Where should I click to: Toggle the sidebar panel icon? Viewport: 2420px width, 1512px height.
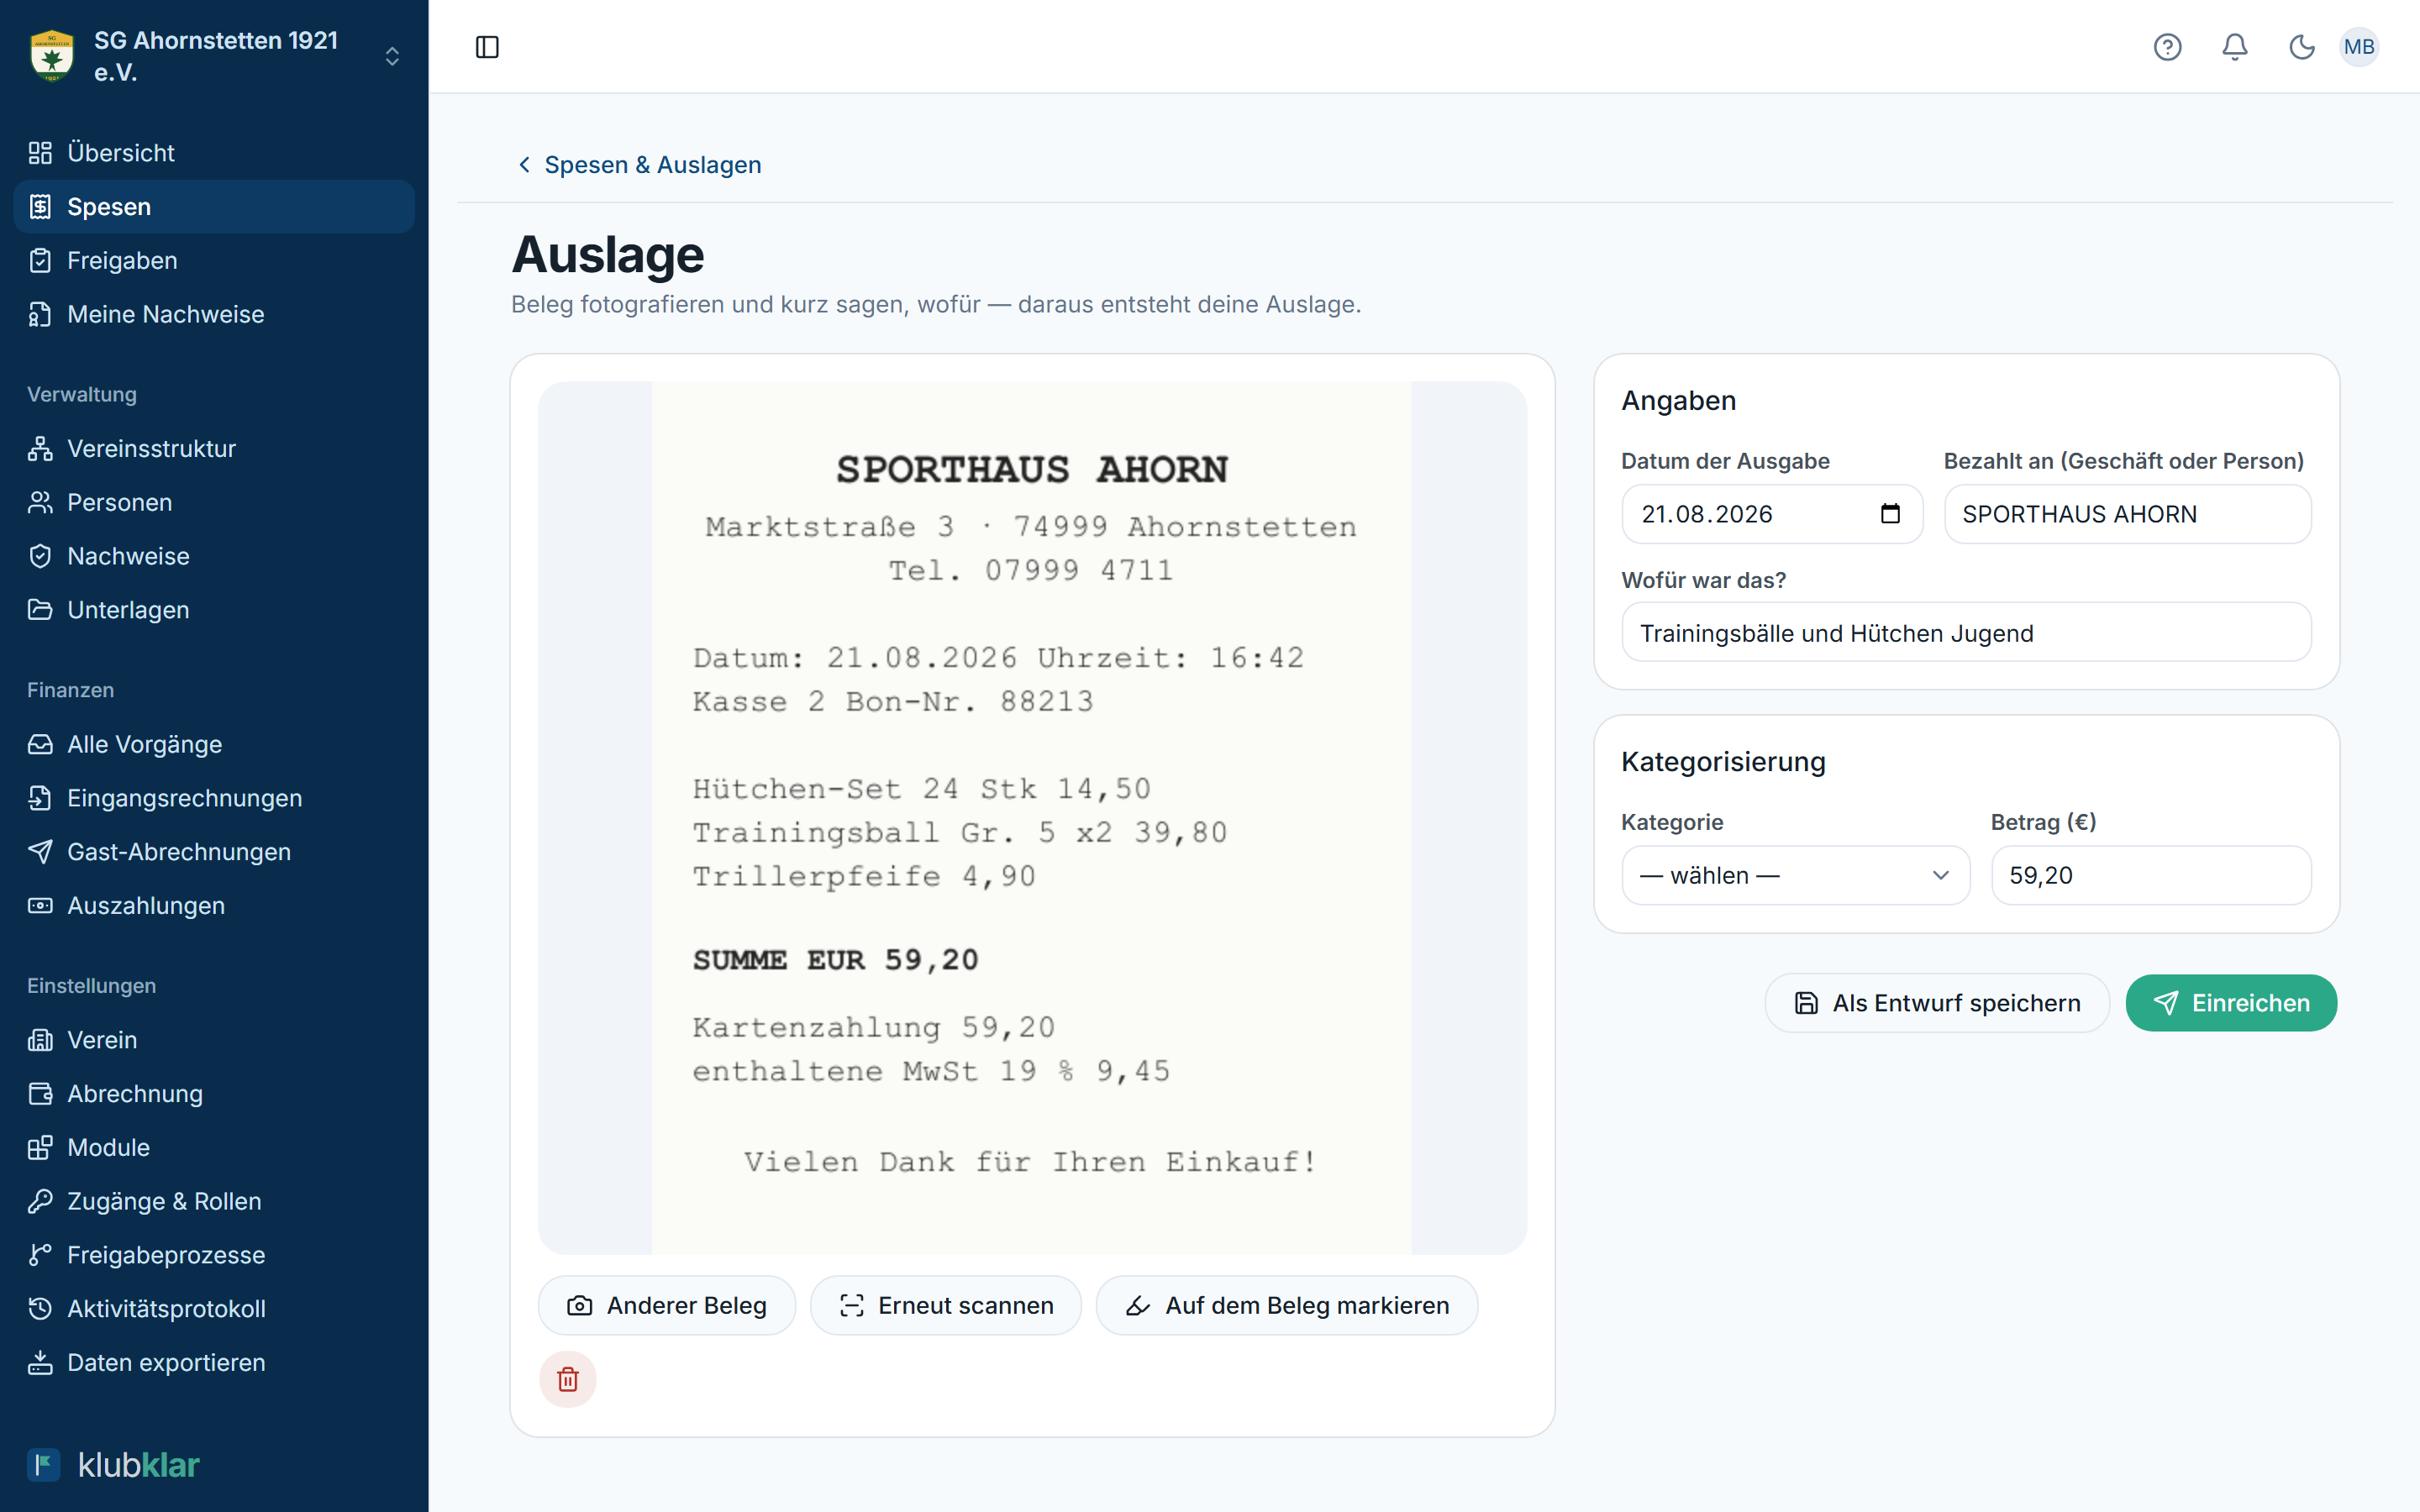click(487, 47)
